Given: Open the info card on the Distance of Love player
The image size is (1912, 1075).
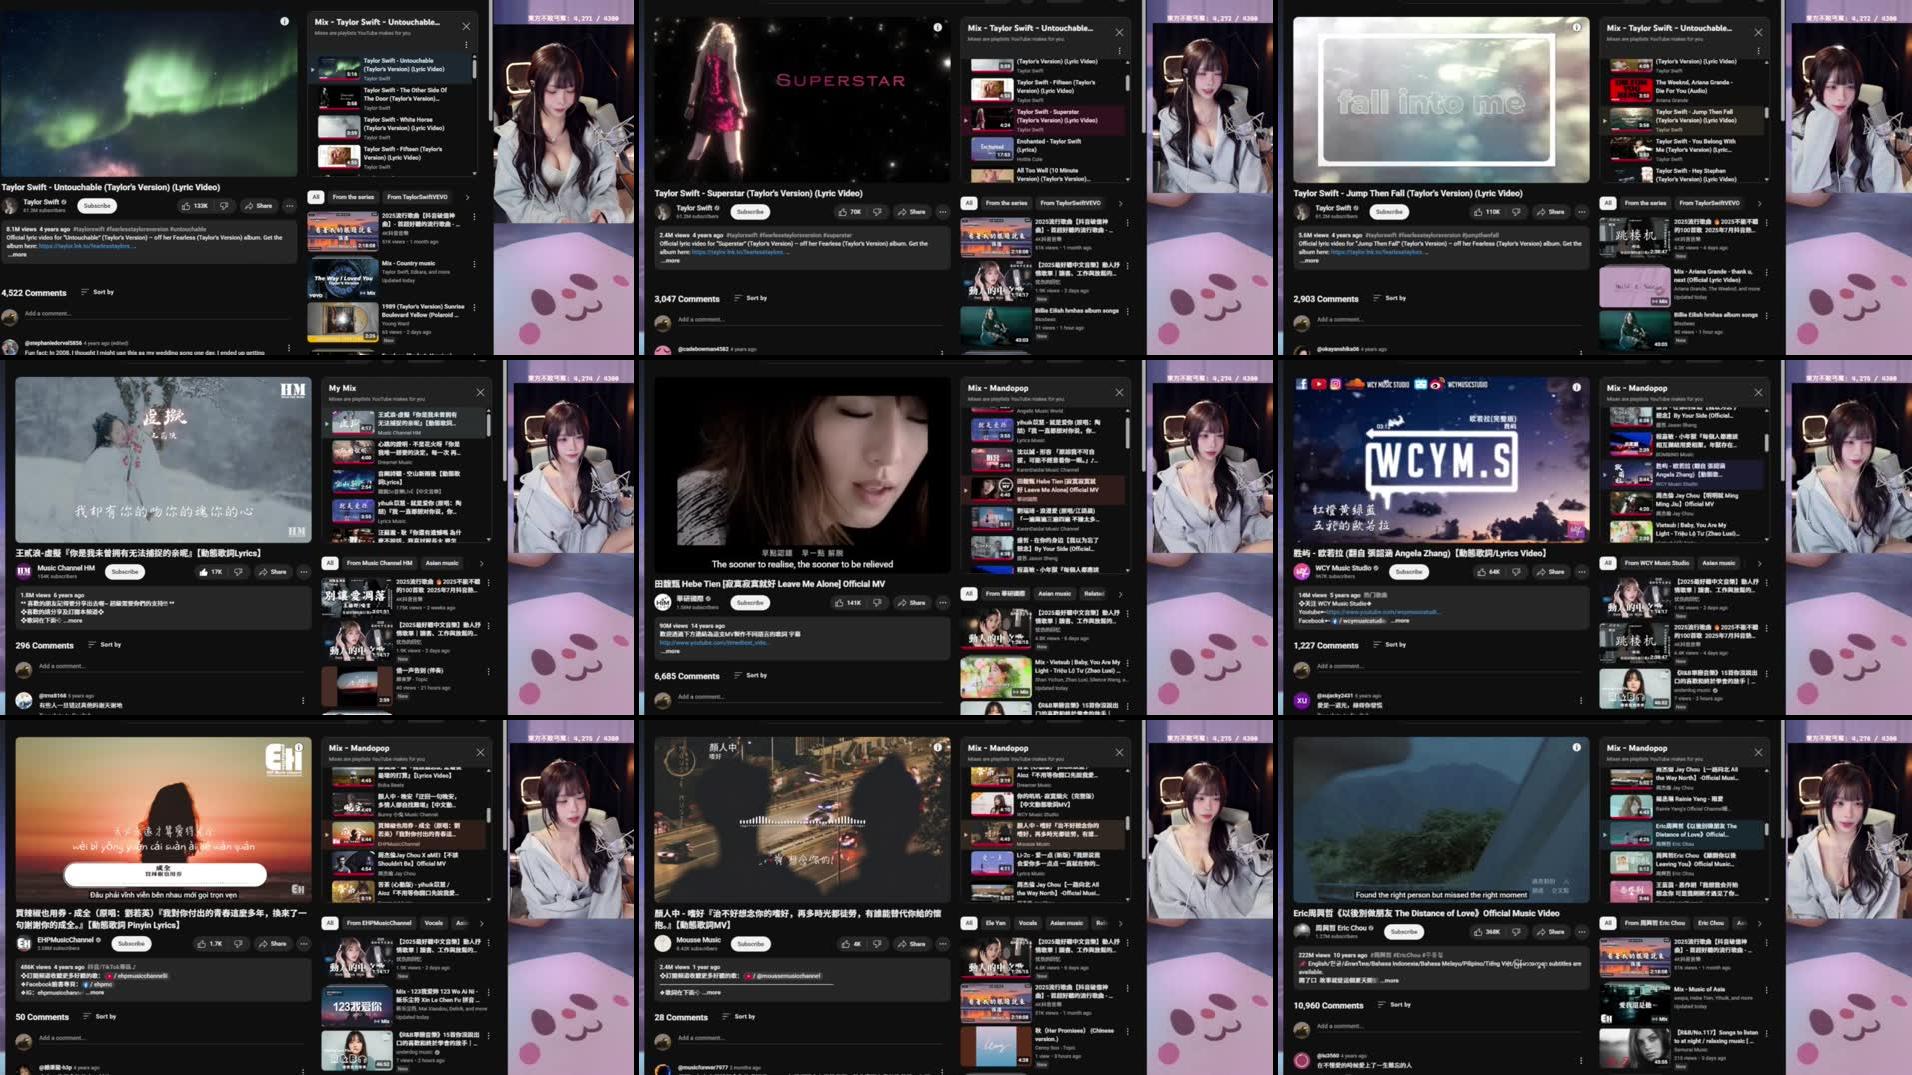Looking at the screenshot, I should click(x=1576, y=747).
